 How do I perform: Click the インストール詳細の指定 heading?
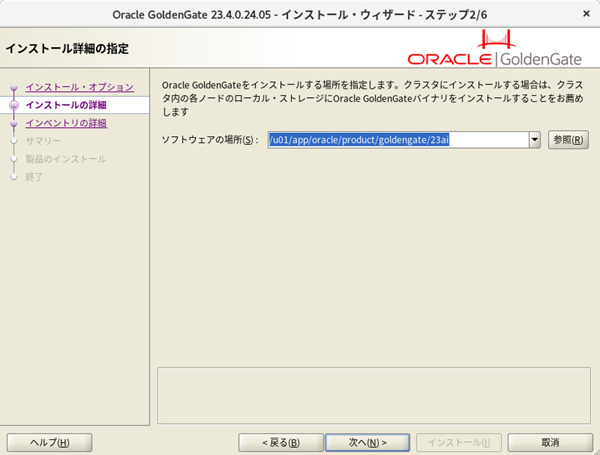(67, 49)
